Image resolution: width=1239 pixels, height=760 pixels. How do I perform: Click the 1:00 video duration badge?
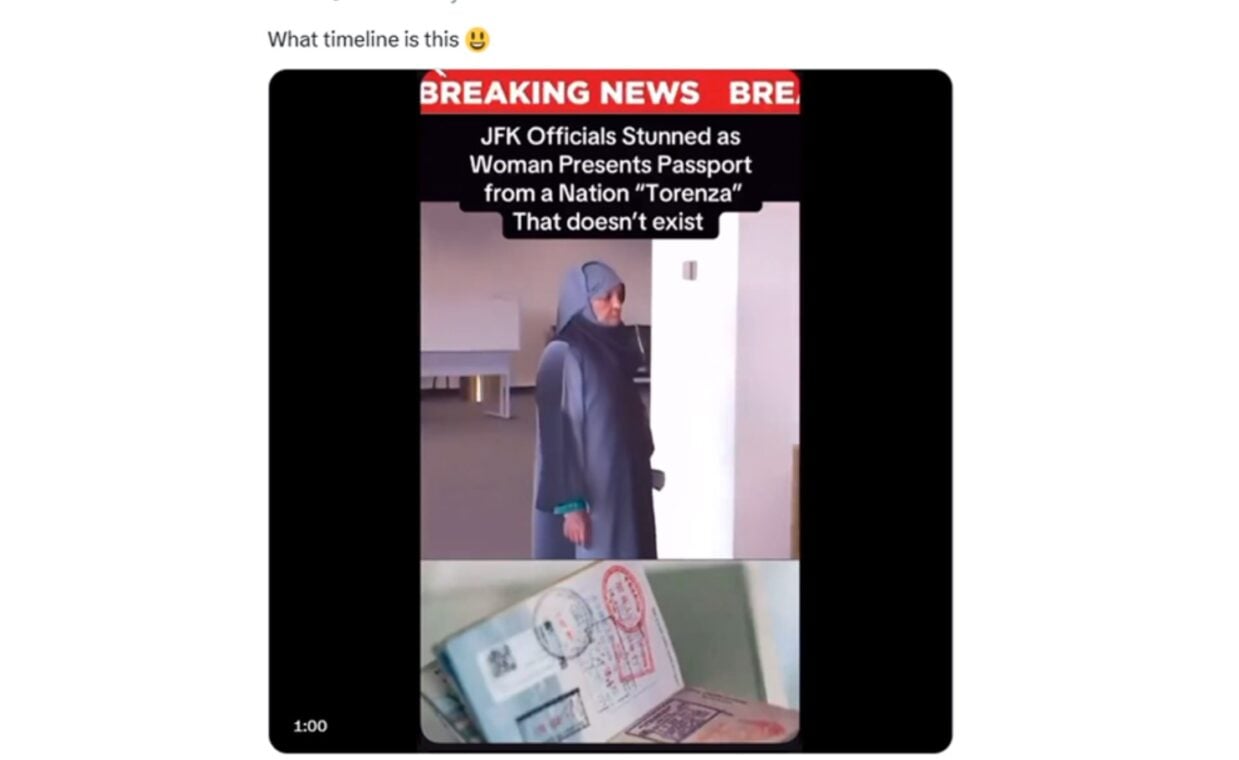coord(310,726)
